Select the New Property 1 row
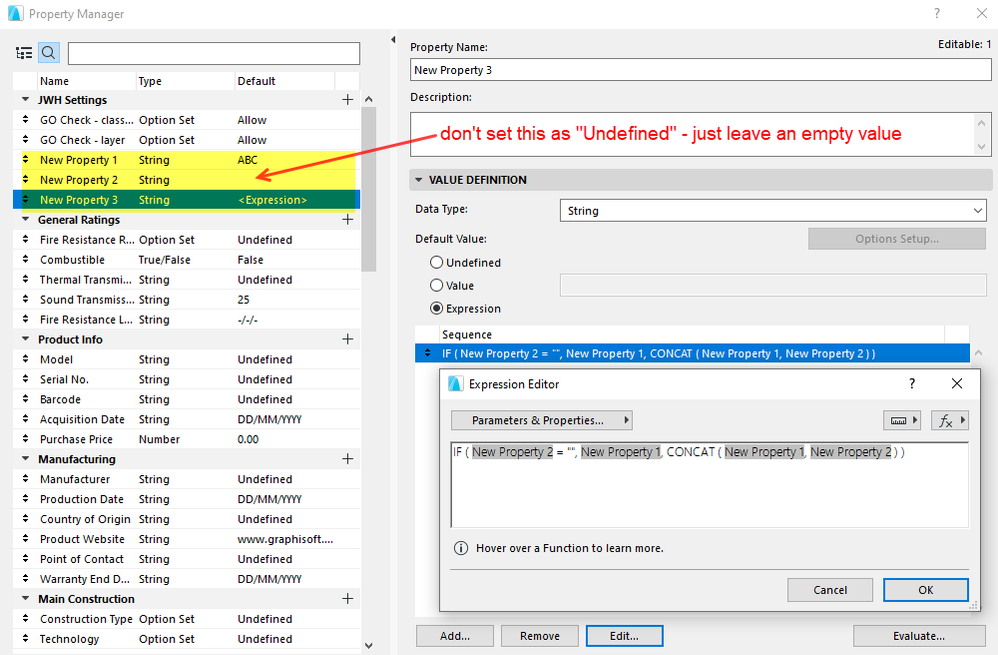 186,160
